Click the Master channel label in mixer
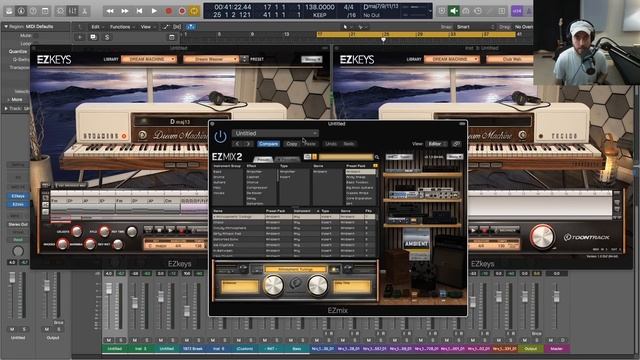 pyautogui.click(x=556, y=349)
